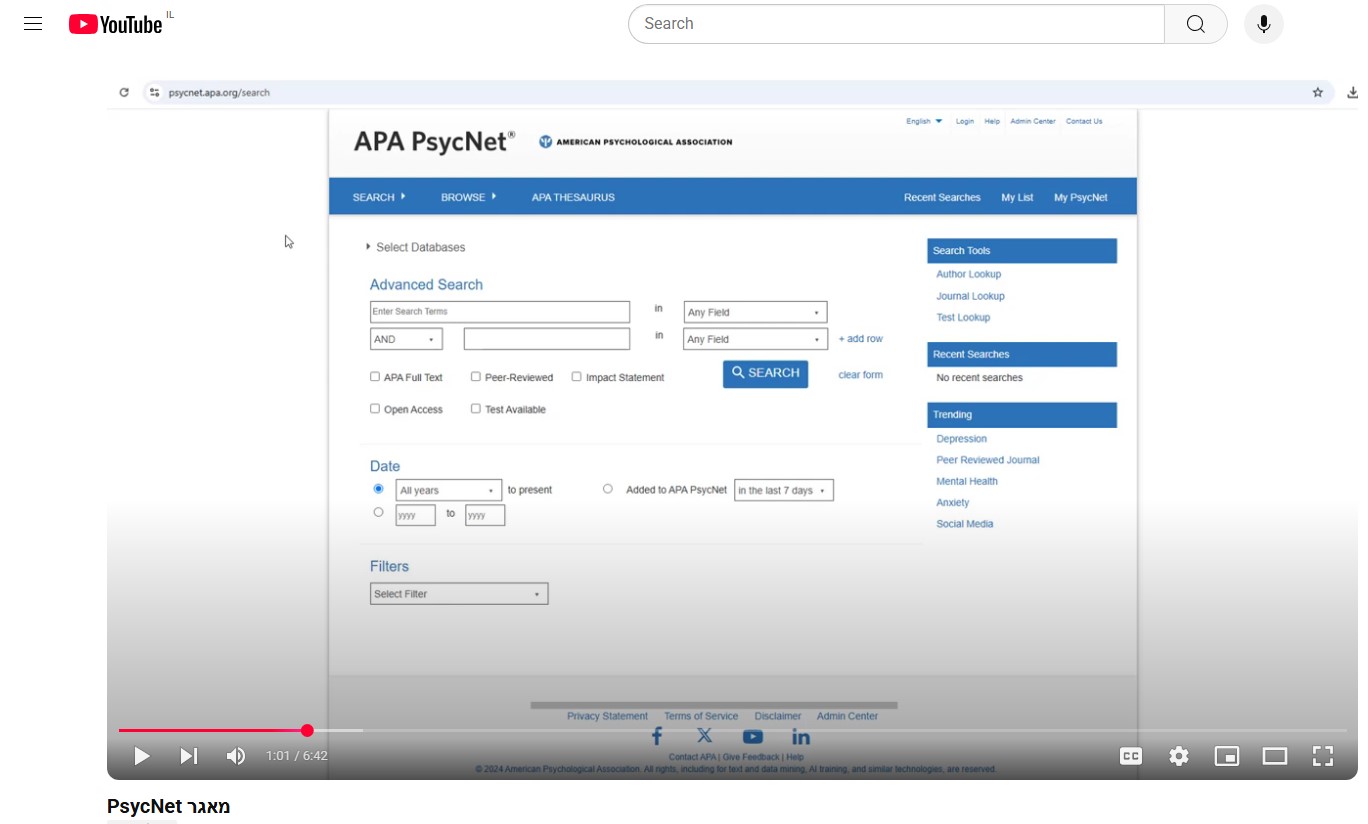Open the Privacy Statement footer link
Screen dimensions: 1368x824
tap(607, 716)
